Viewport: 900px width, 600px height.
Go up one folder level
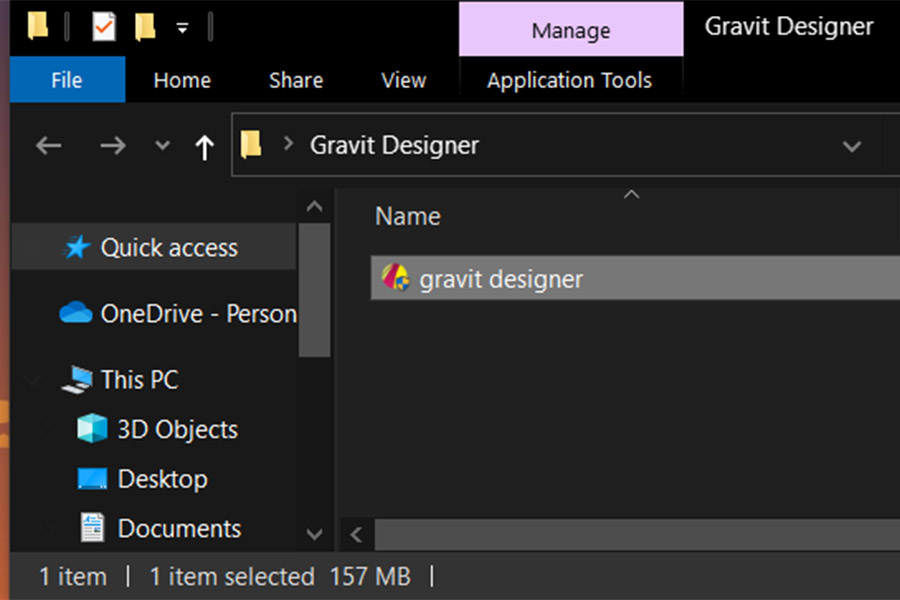tap(204, 146)
